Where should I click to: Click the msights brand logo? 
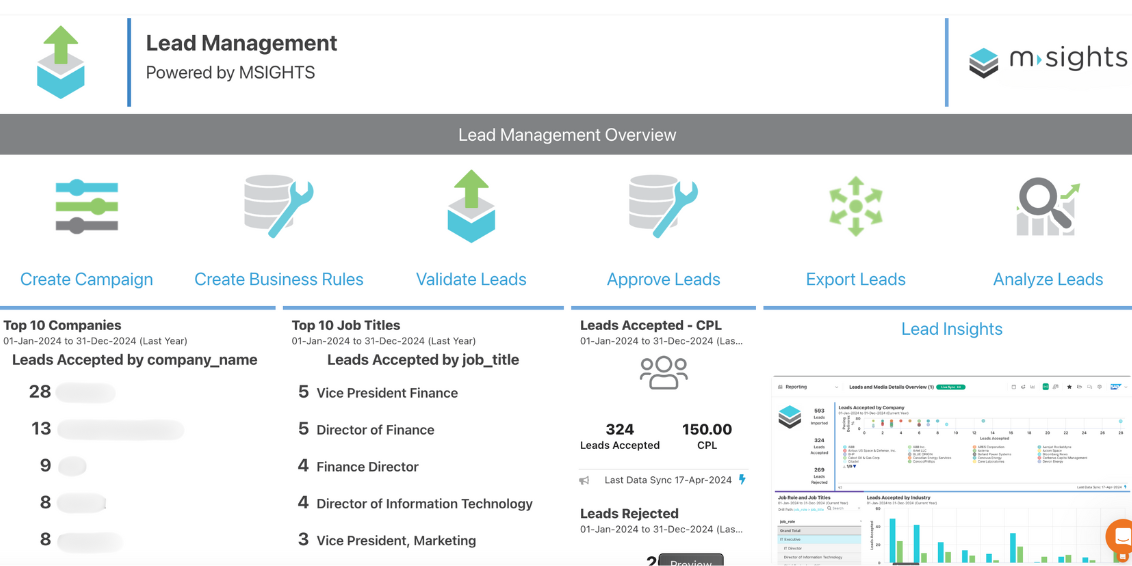1047,61
